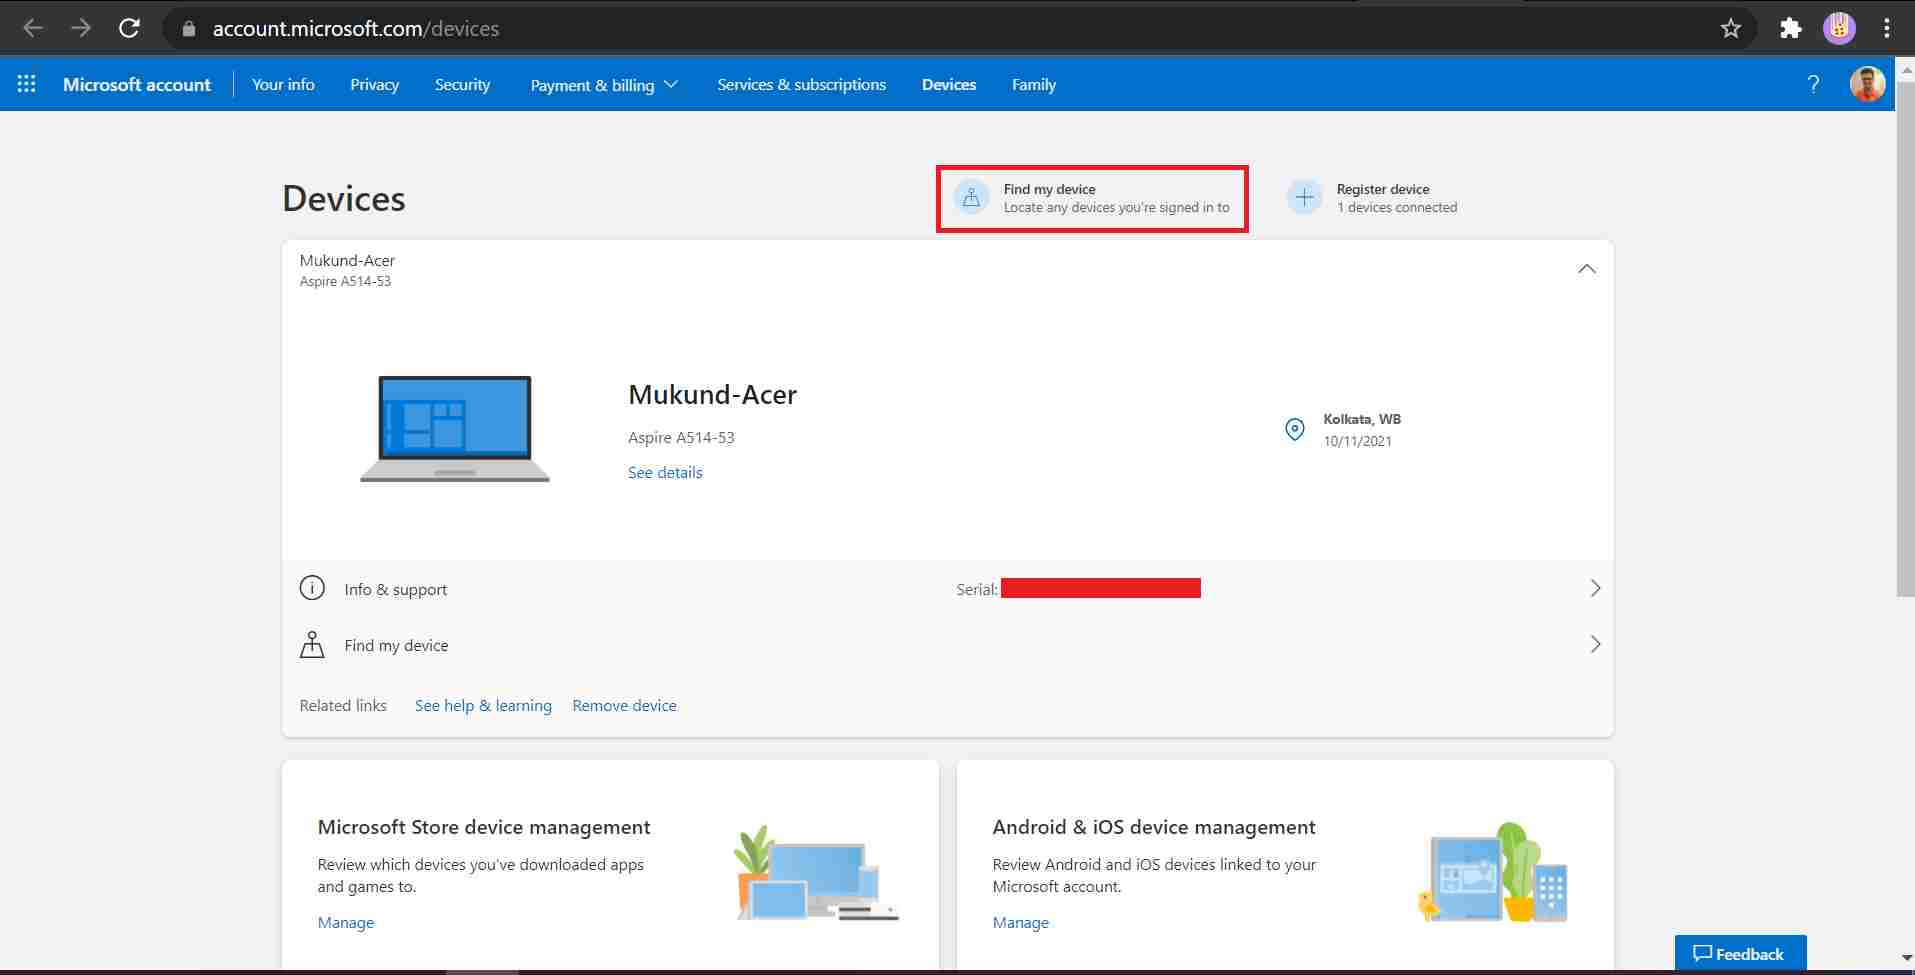This screenshot has width=1915, height=975.
Task: Click the Info & support label
Action: 396,589
